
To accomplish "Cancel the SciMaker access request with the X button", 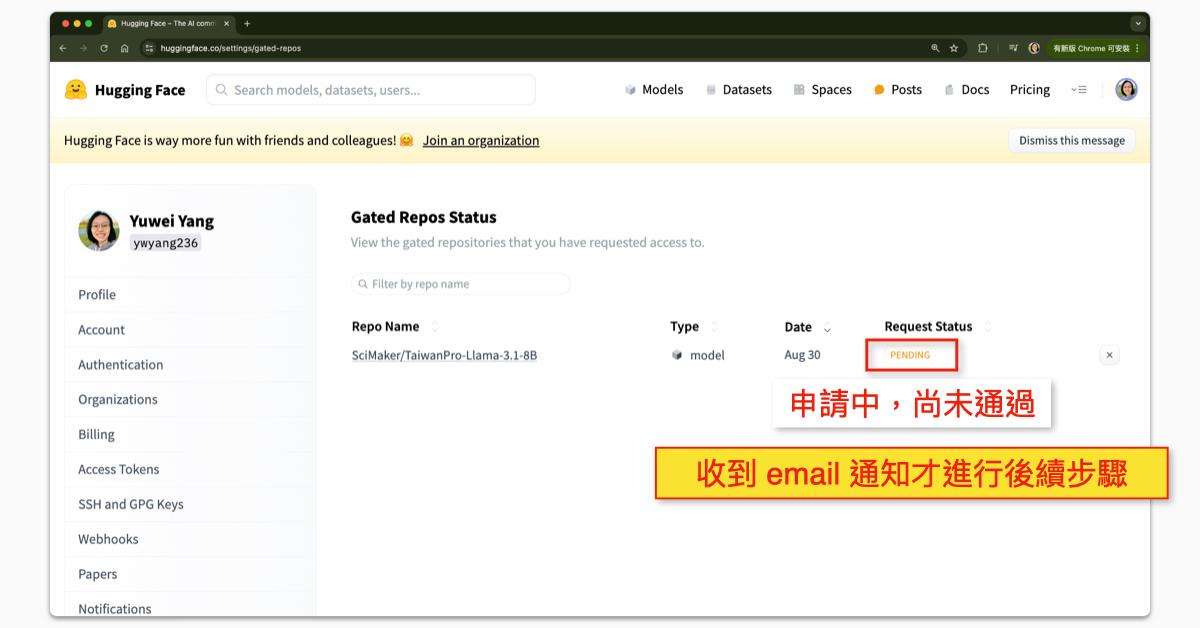I will pos(1109,355).
